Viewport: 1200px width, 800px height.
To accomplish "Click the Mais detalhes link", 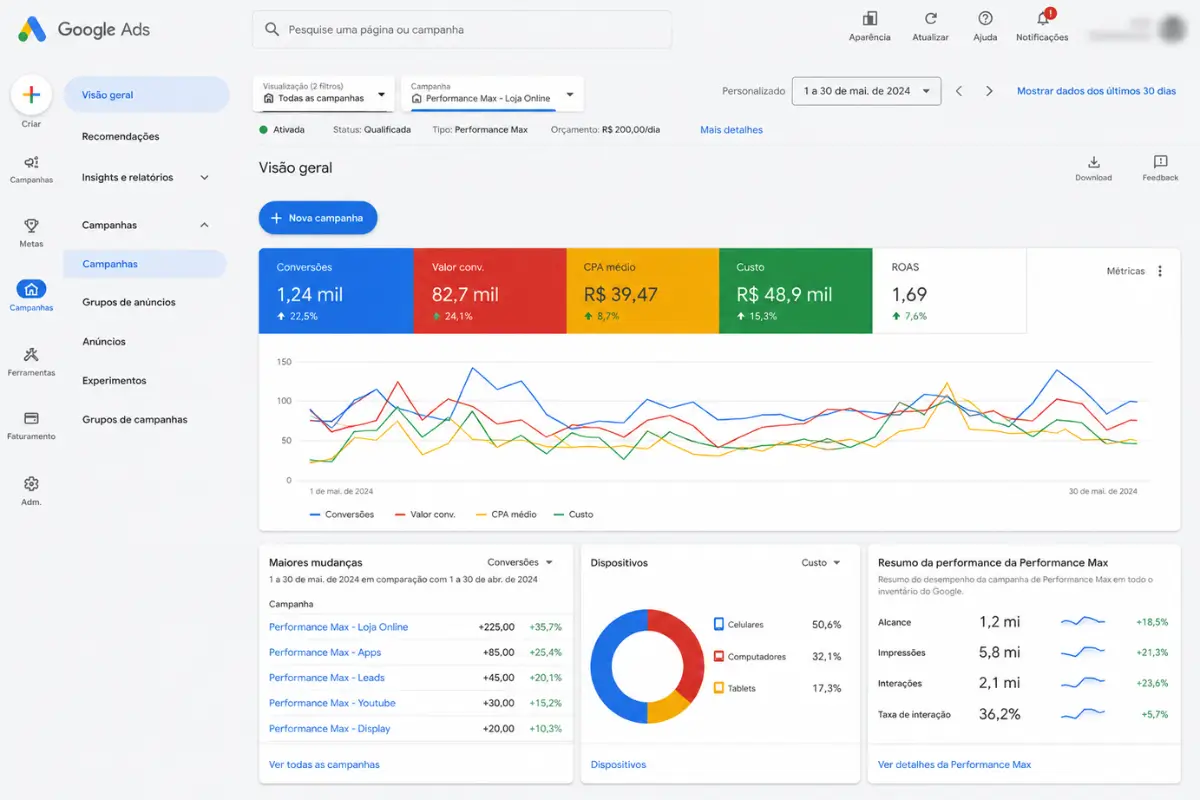I will click(x=731, y=130).
